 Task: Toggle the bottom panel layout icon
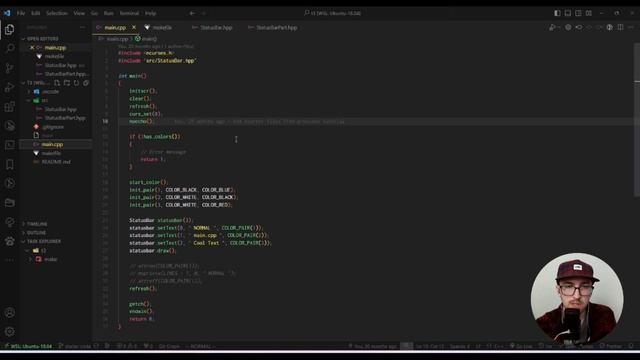(568, 13)
